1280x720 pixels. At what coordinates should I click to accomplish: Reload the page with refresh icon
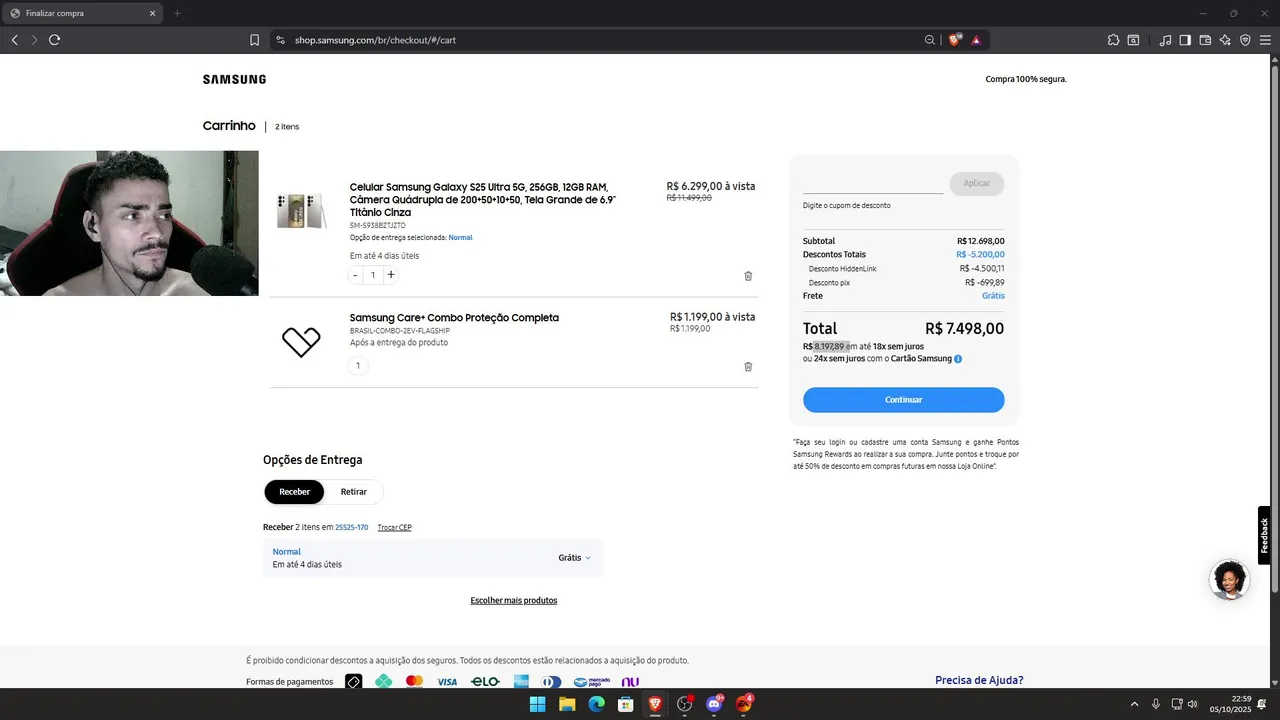(x=54, y=40)
